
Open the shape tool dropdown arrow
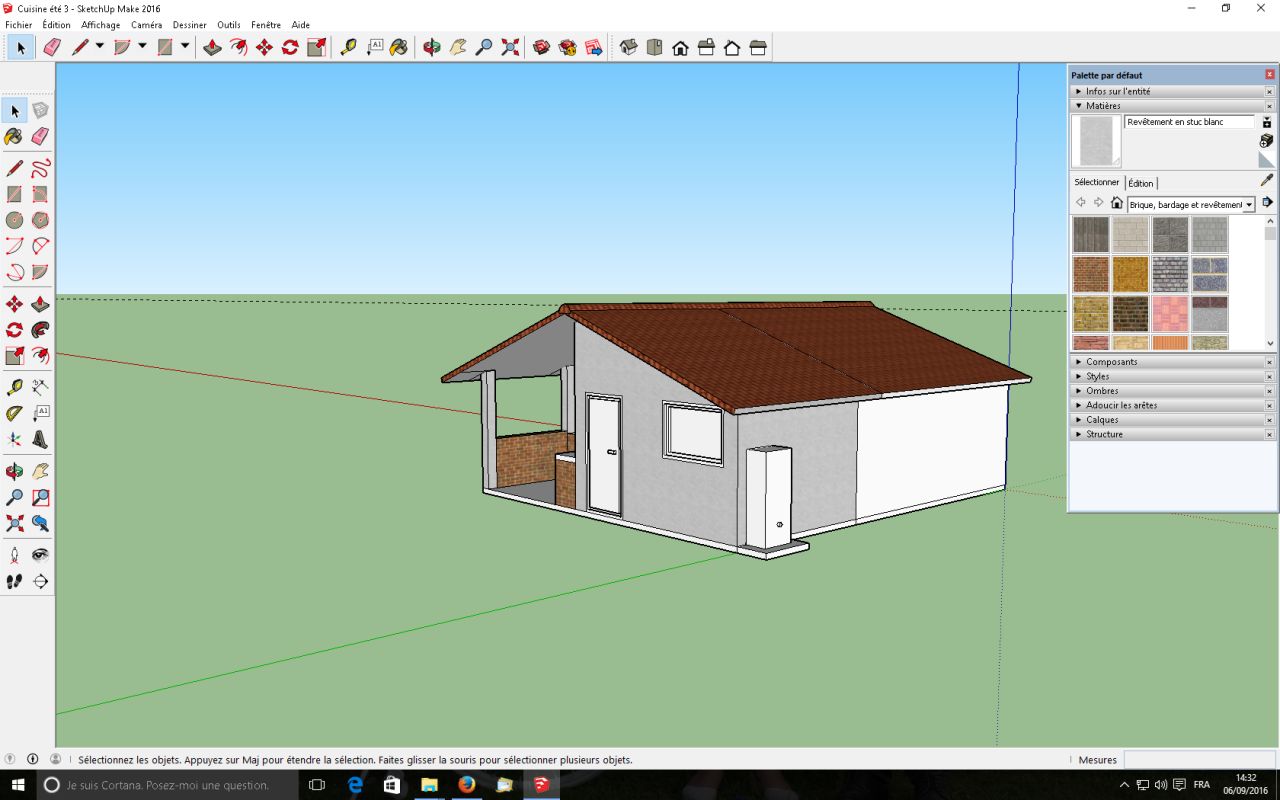click(x=185, y=47)
